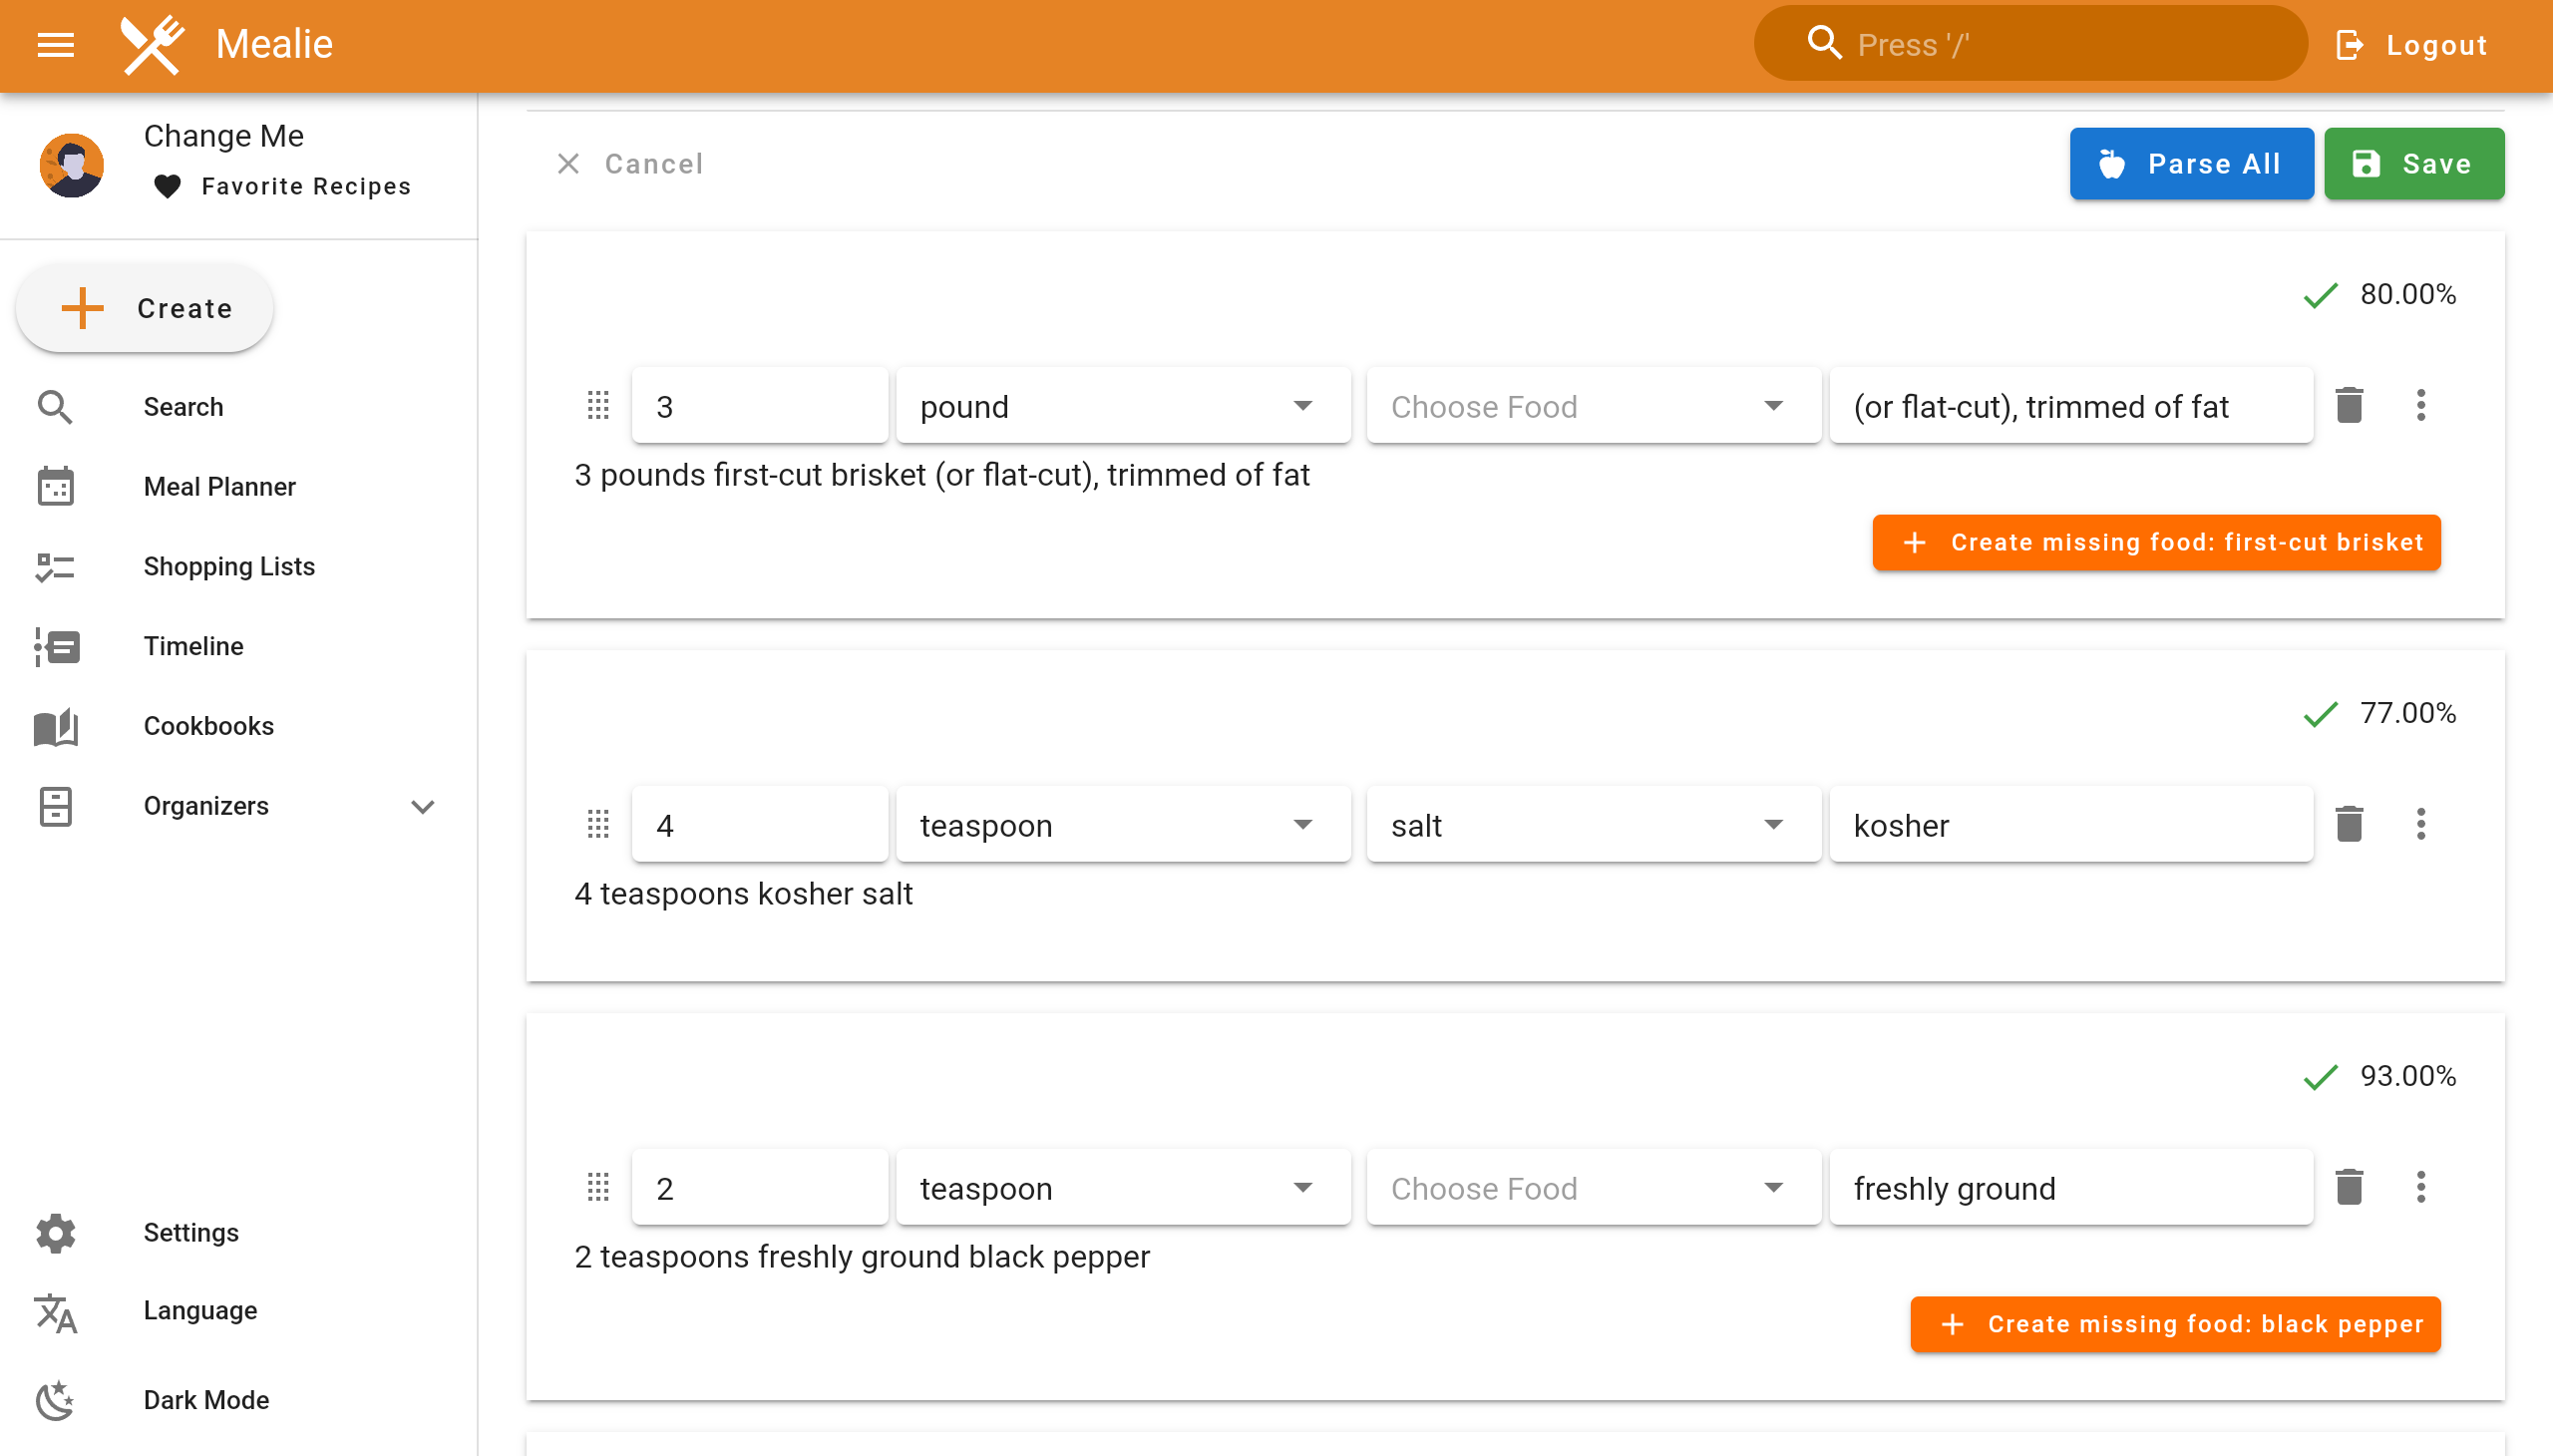Save the parsed ingredients
This screenshot has width=2553, height=1456.
point(2413,164)
